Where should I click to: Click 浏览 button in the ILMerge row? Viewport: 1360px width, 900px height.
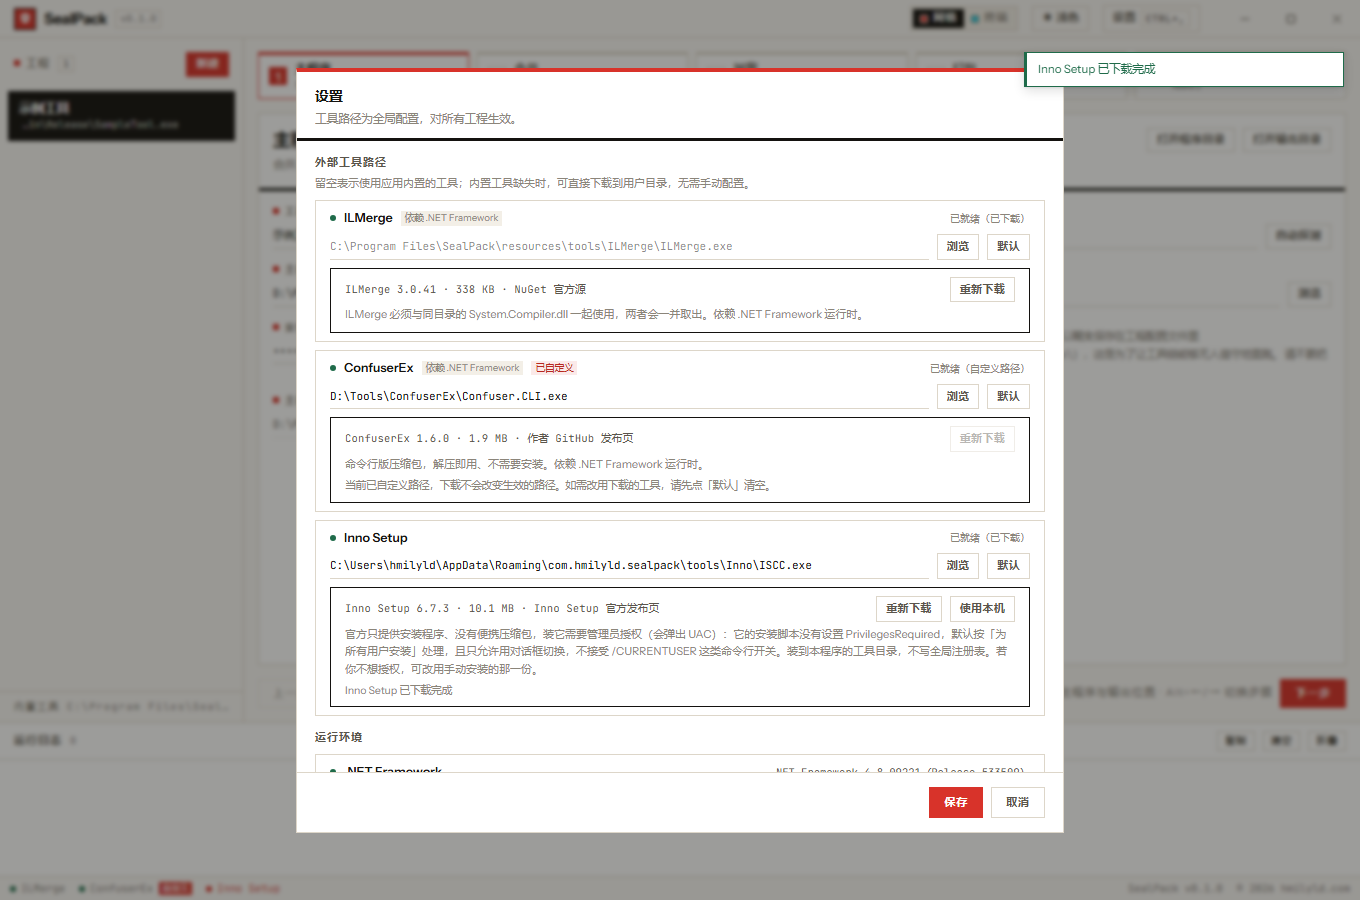(x=958, y=247)
